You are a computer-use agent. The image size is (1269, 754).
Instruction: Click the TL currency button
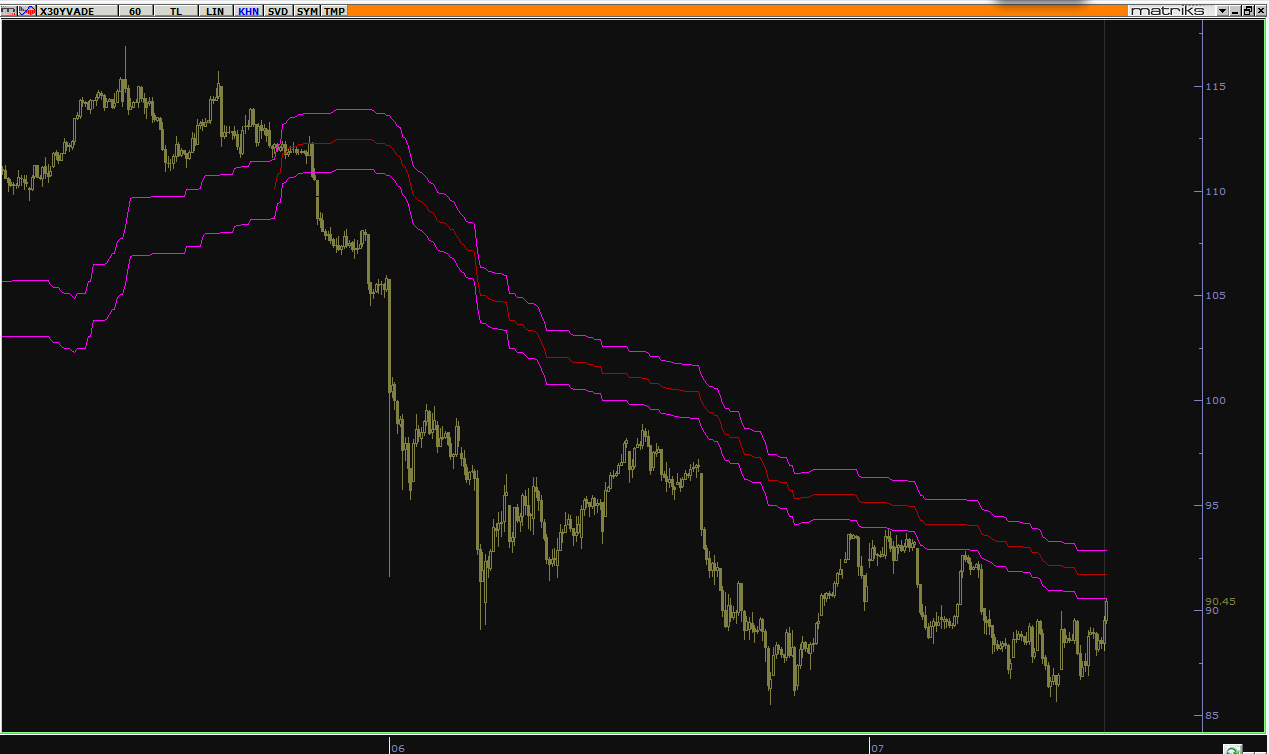[175, 11]
